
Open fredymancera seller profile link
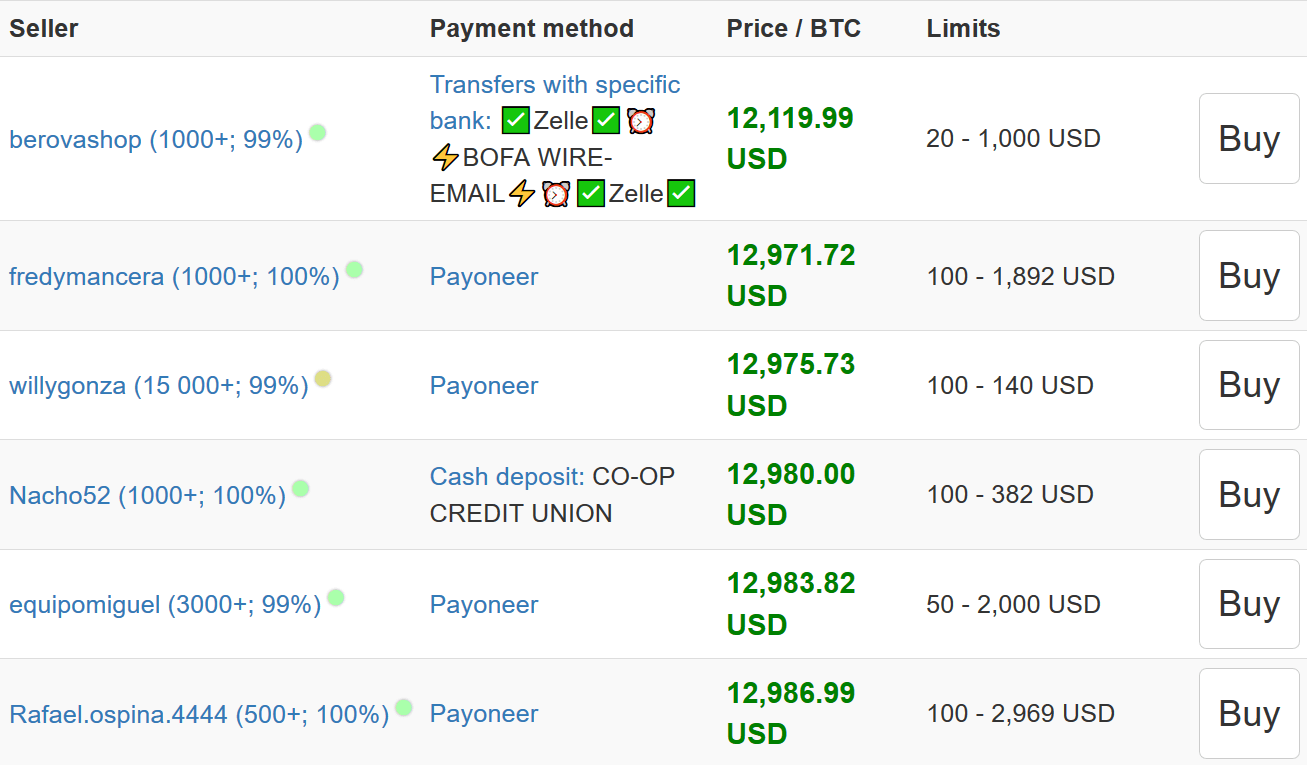tap(174, 277)
